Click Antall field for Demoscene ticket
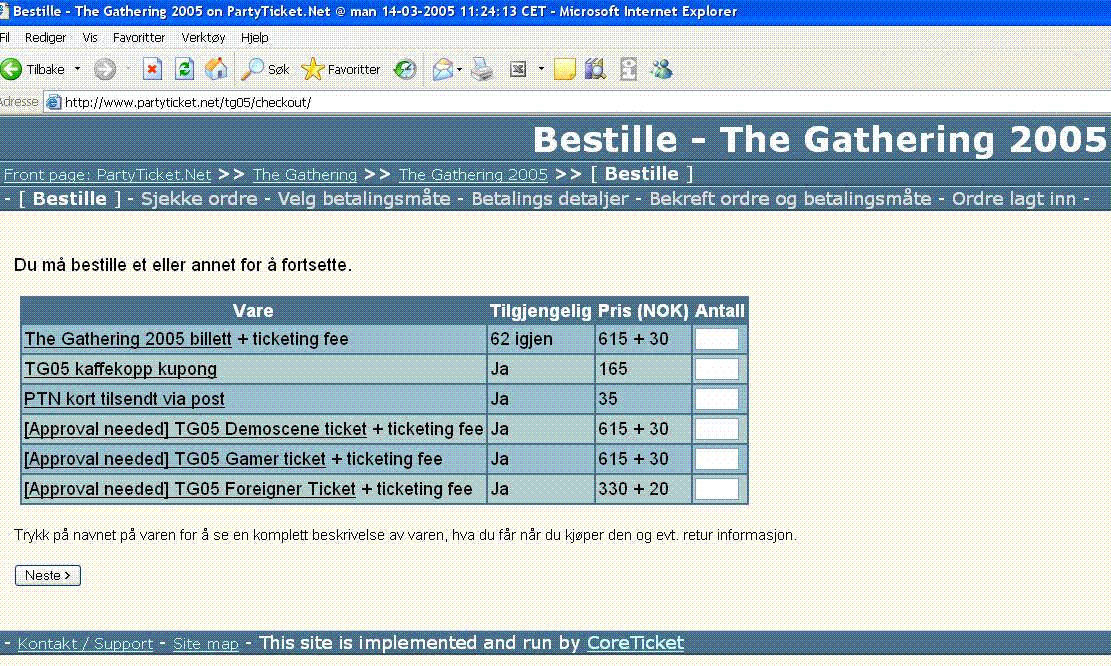This screenshot has height=666, width=1111. (x=717, y=429)
